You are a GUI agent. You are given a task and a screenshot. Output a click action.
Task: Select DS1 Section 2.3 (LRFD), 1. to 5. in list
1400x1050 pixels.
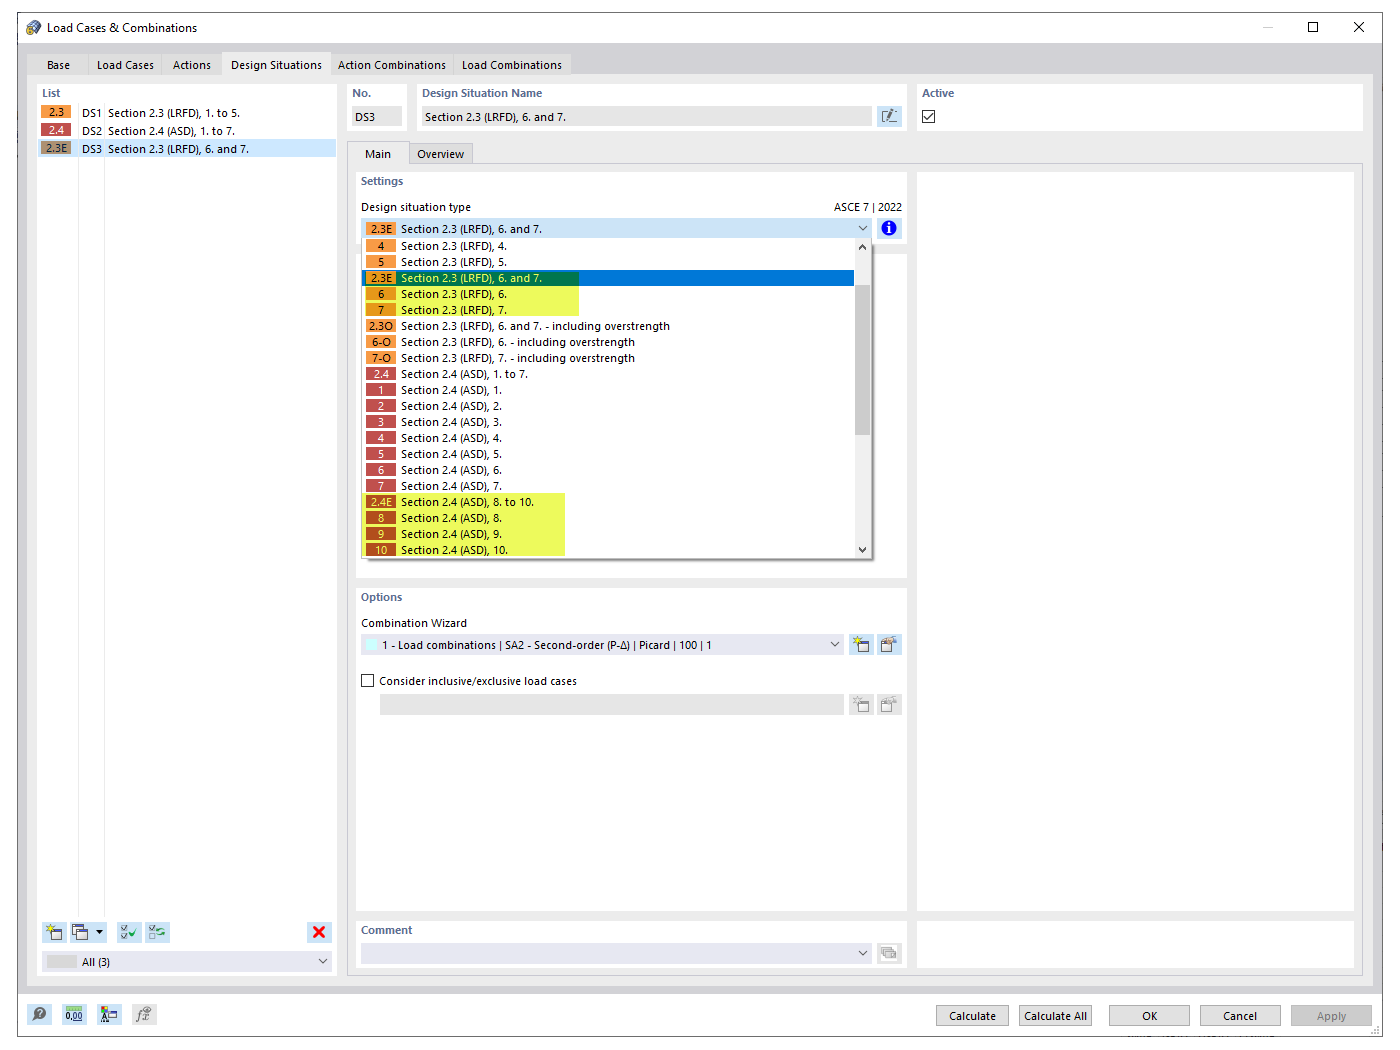pyautogui.click(x=187, y=113)
